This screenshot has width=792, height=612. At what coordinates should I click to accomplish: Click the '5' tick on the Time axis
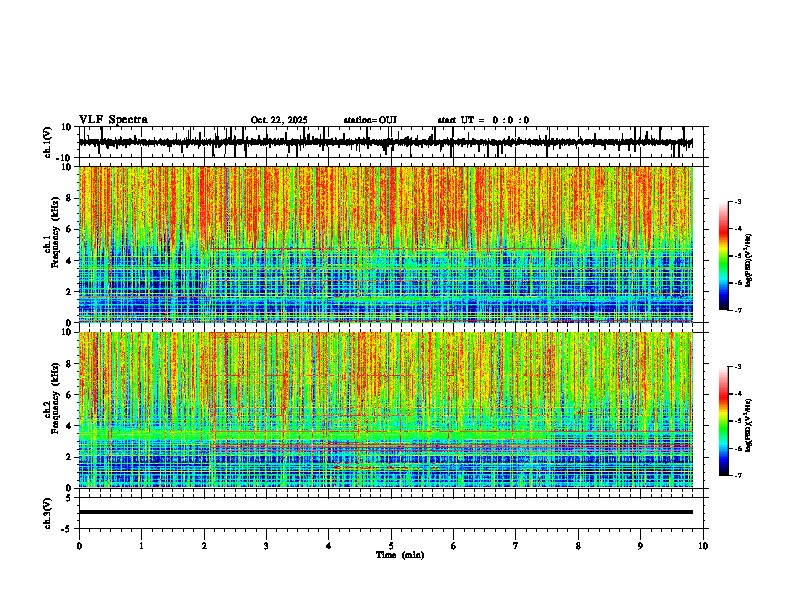point(391,546)
